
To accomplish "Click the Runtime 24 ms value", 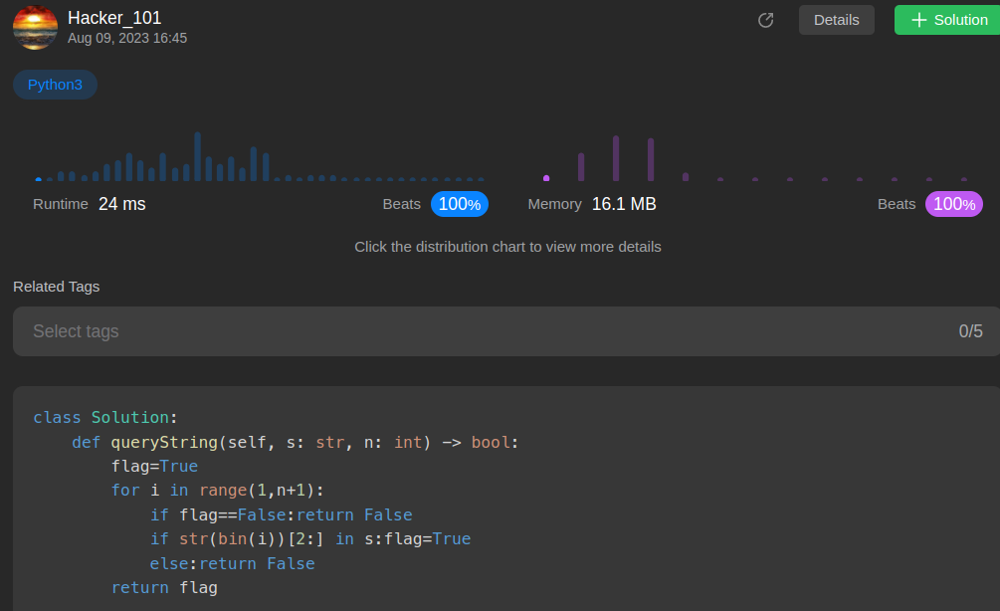I will [x=122, y=204].
